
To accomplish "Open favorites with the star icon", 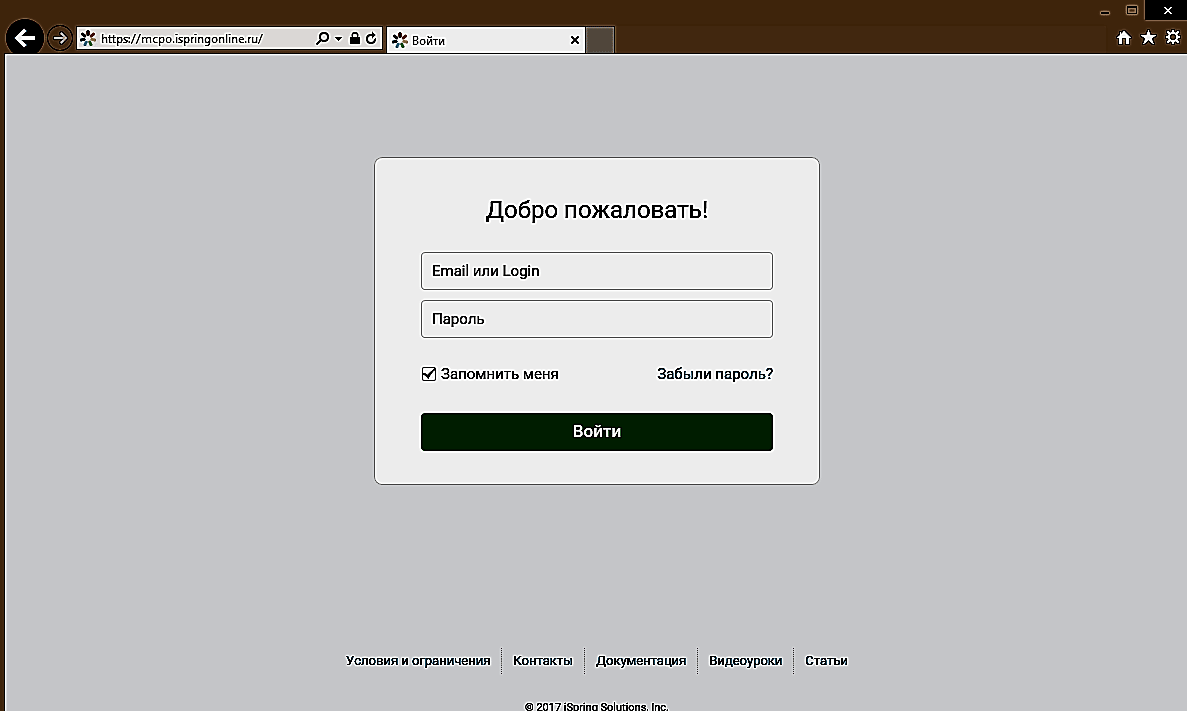I will click(x=1148, y=37).
